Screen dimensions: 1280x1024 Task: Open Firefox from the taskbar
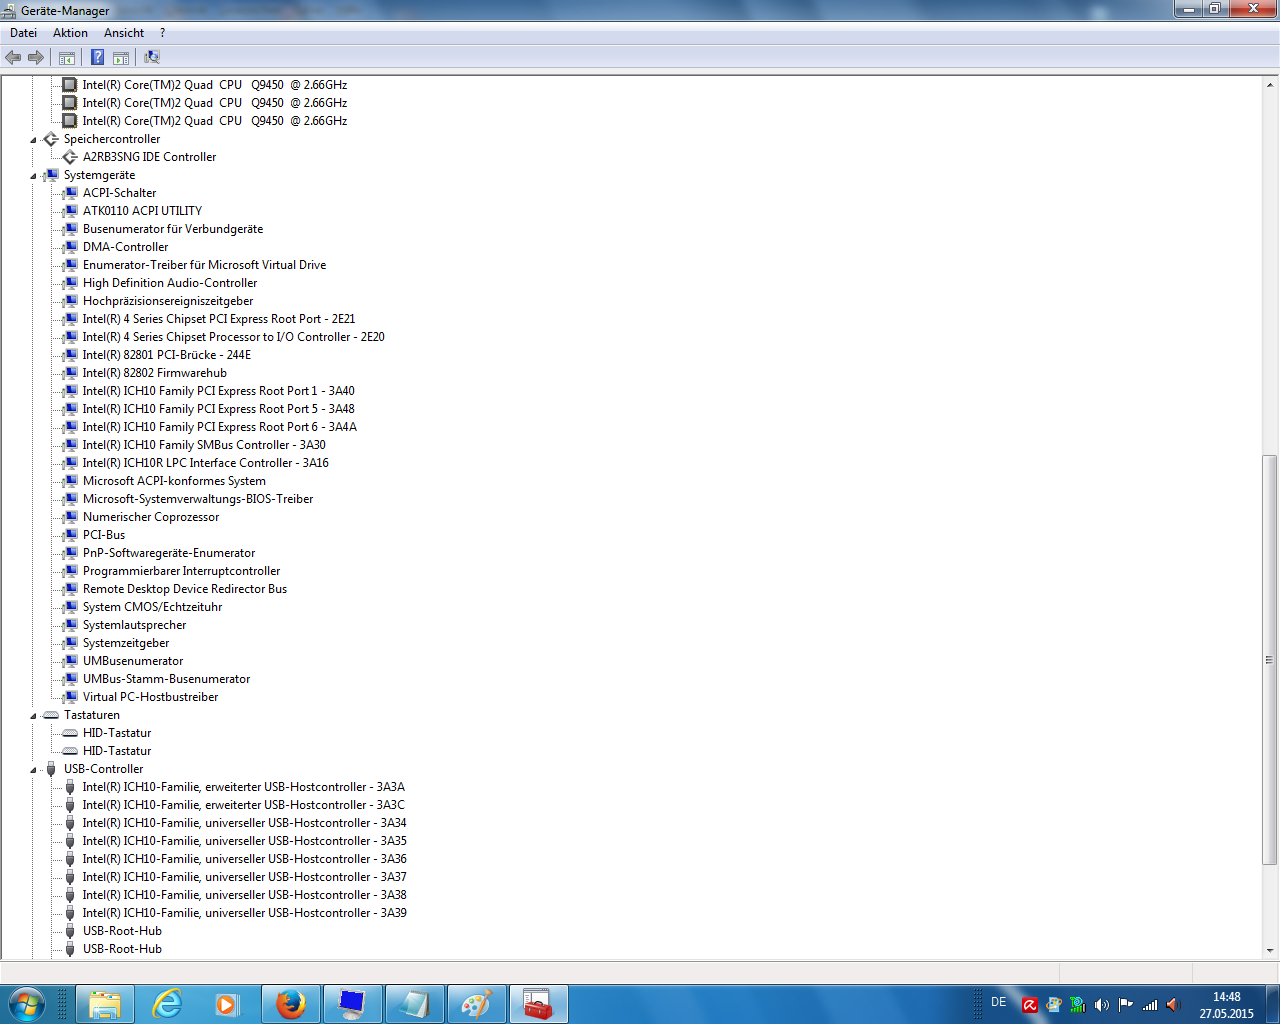click(x=291, y=1004)
